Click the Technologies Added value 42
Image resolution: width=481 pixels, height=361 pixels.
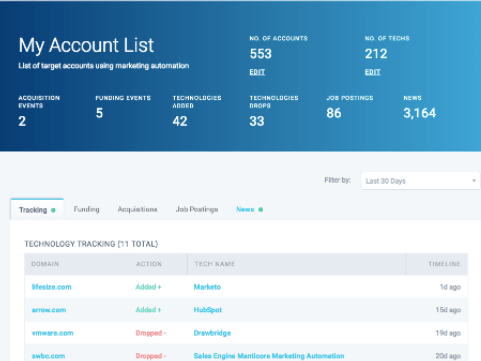(x=180, y=121)
